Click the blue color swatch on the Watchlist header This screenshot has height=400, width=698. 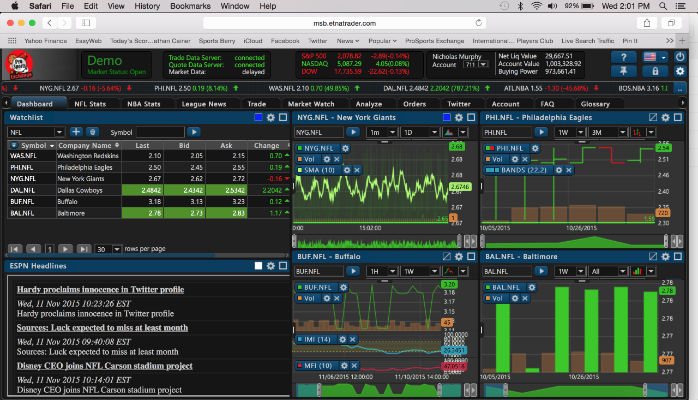tap(258, 117)
